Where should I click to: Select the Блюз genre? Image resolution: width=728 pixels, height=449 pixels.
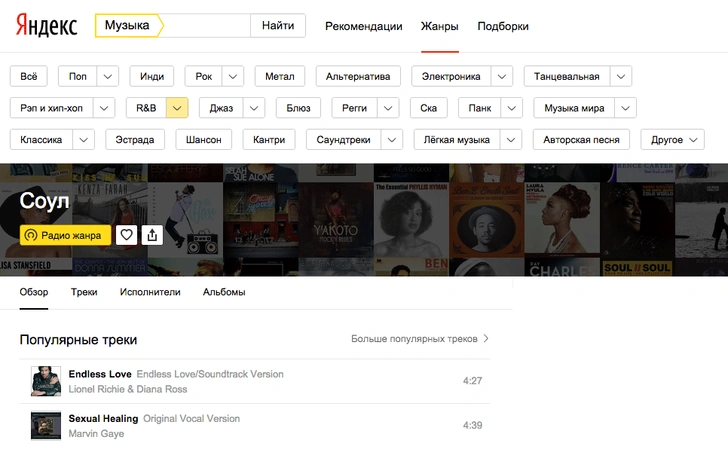coord(298,108)
